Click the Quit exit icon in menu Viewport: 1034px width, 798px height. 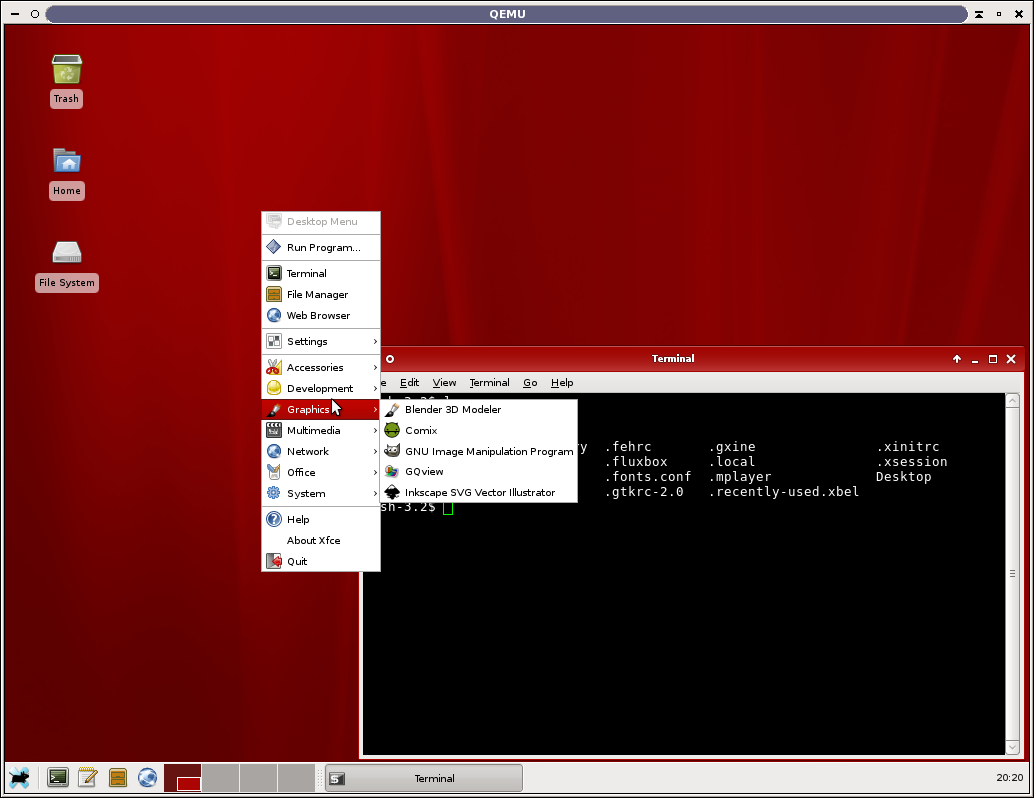(274, 561)
